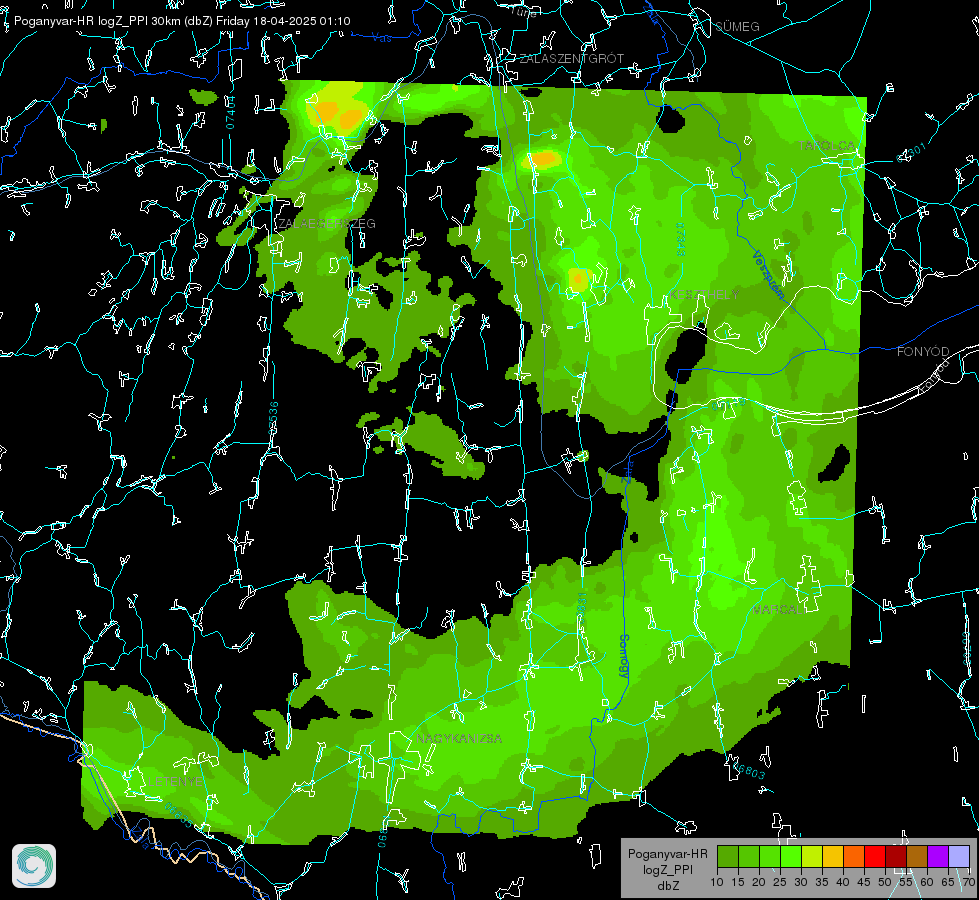
Task: Click the FONYÓD city label
Action: (x=923, y=352)
